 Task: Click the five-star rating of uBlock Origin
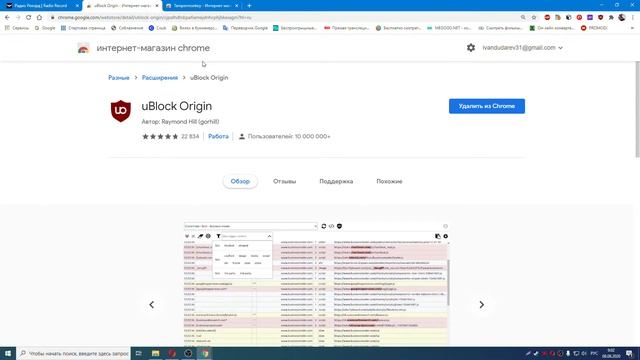pos(160,136)
